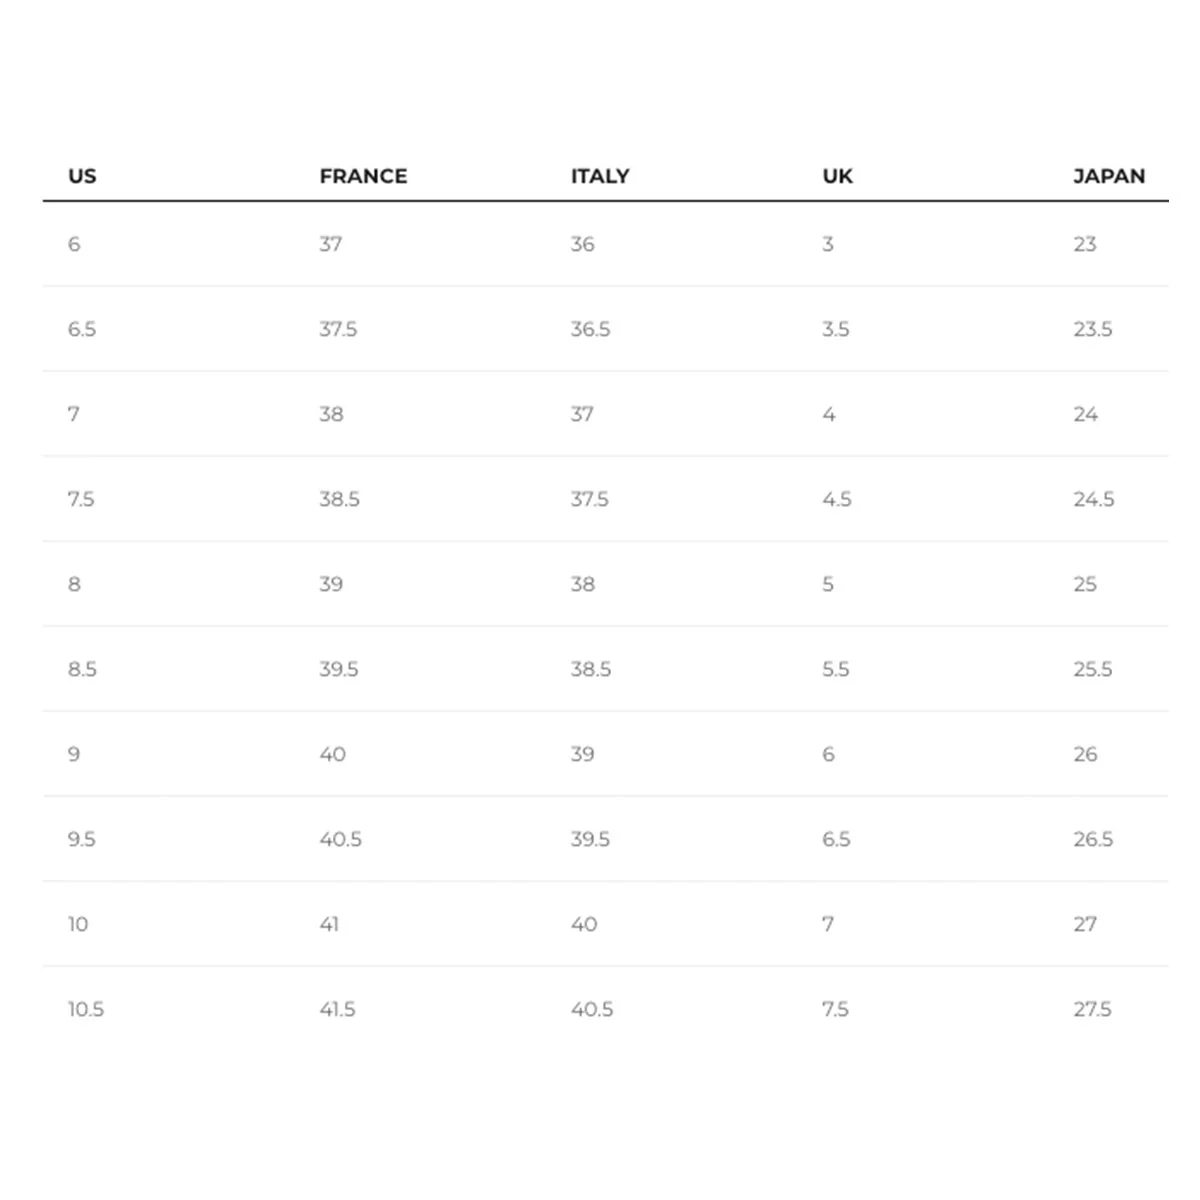
Task: Select US size 10.5 cell
Action: coord(86,1009)
